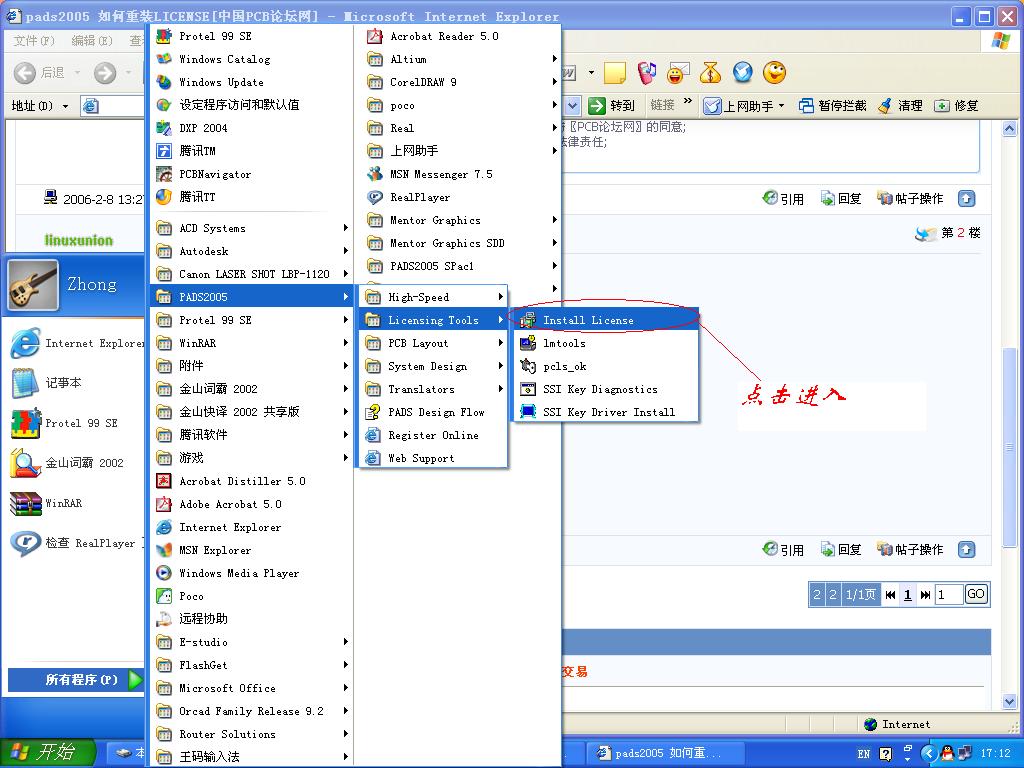The height and width of the screenshot is (768, 1024).
Task: Click Protel 99 SE icon at top of programs list
Action: (x=164, y=36)
